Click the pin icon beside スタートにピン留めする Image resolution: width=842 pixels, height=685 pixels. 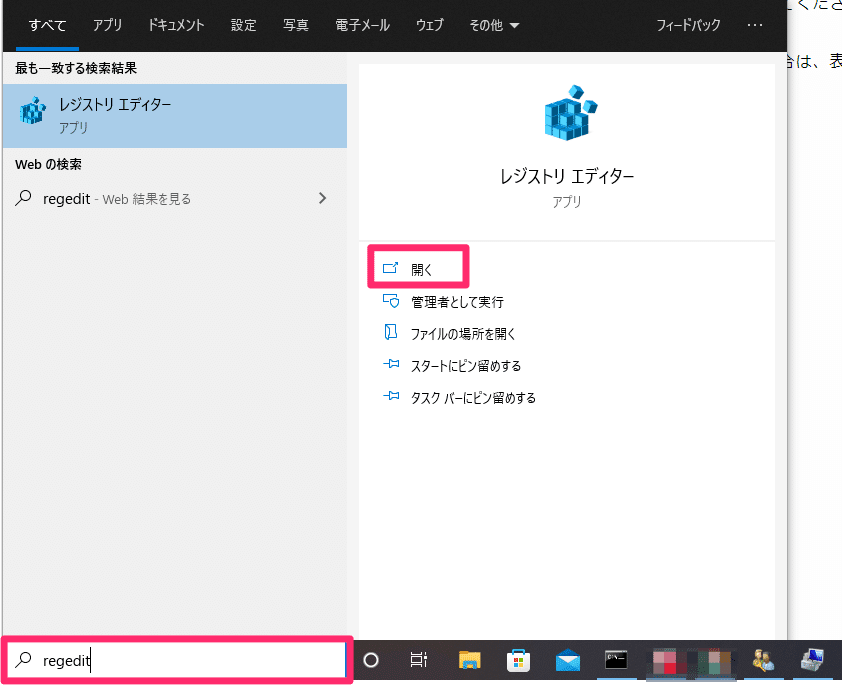(391, 364)
